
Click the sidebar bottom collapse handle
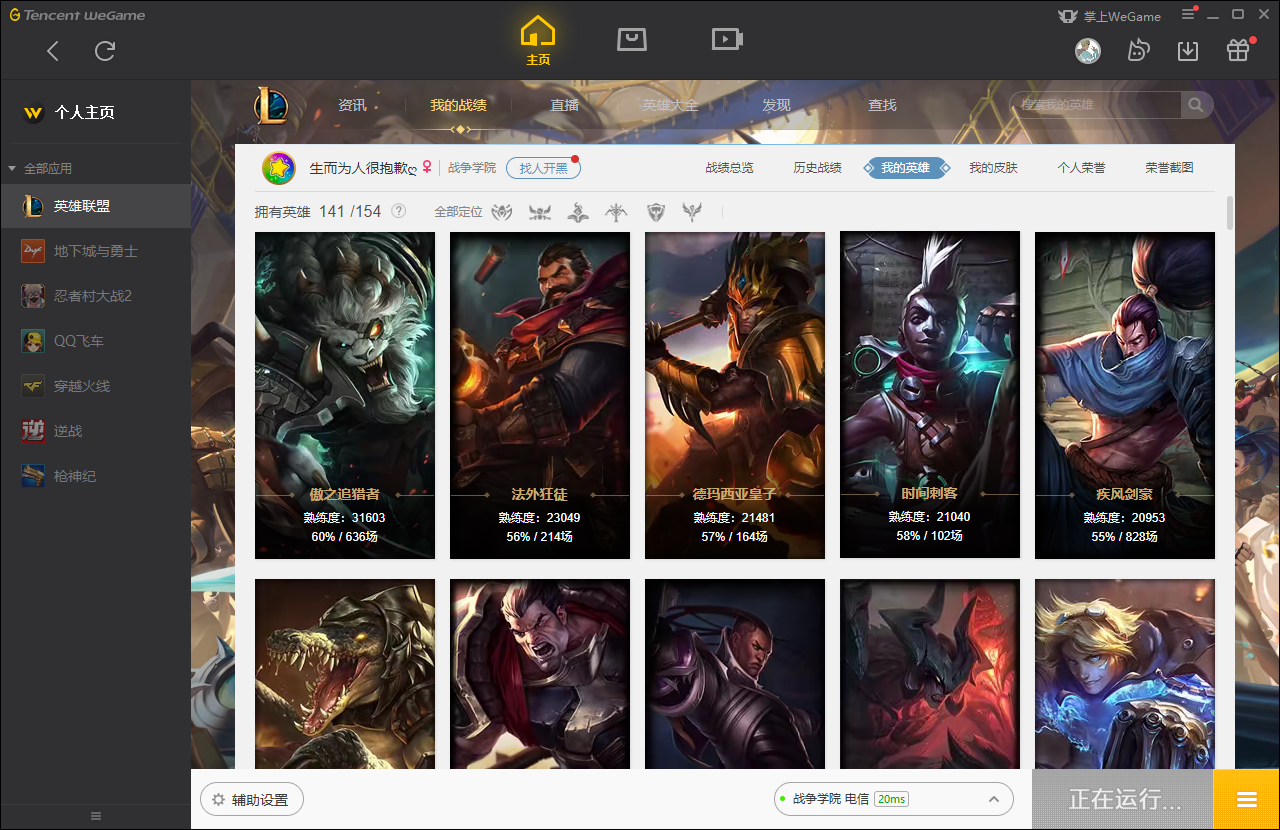pos(96,816)
